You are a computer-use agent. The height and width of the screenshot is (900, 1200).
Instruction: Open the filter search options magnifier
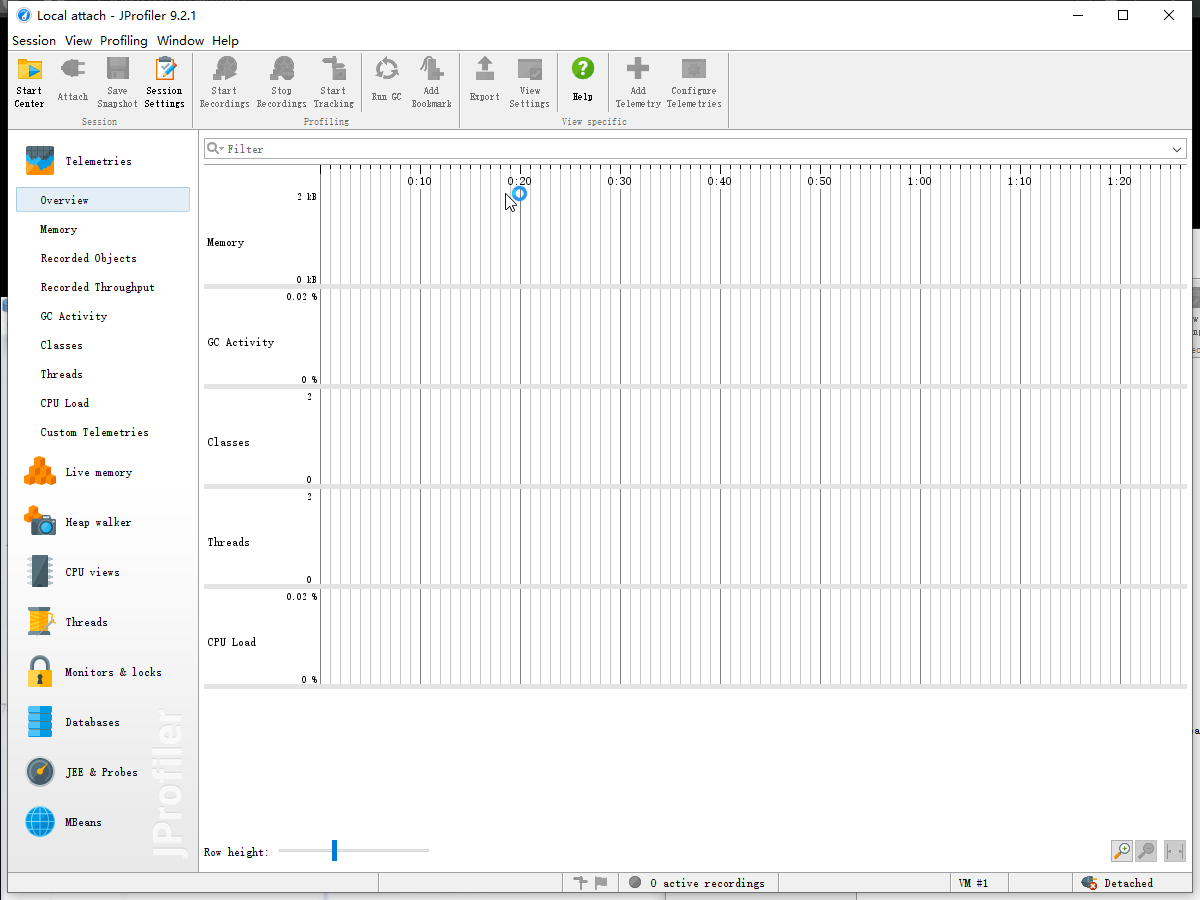point(215,149)
